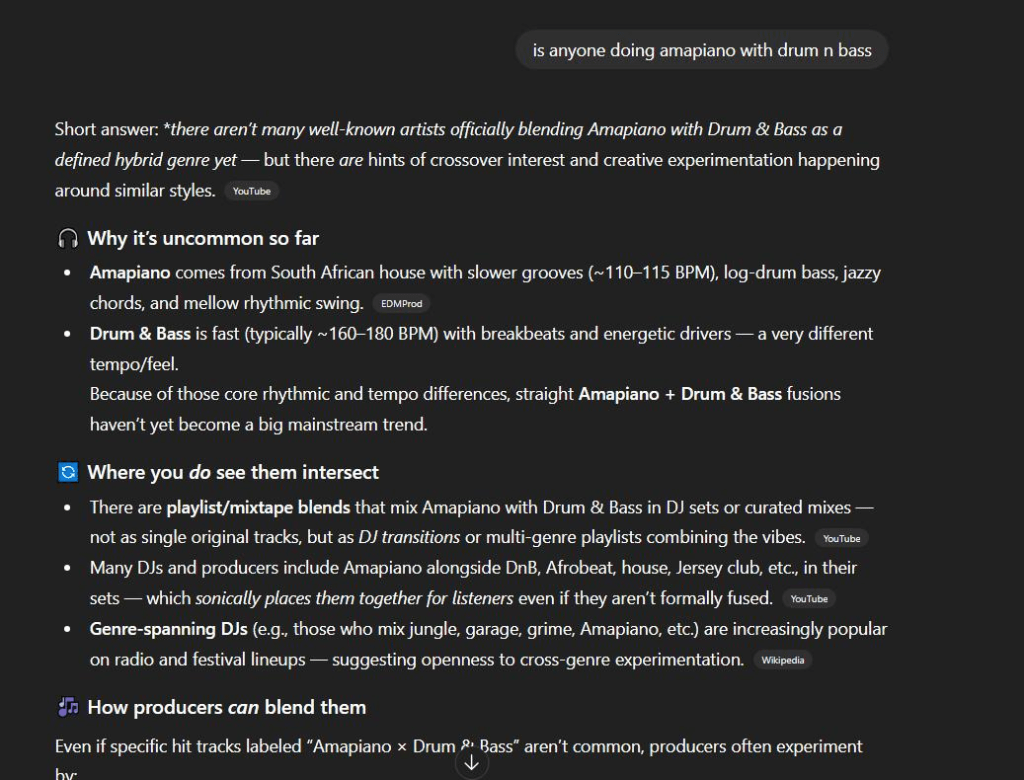This screenshot has width=1024, height=780.
Task: Click the music notes icon beside "How producers"
Action: pyautogui.click(x=68, y=707)
